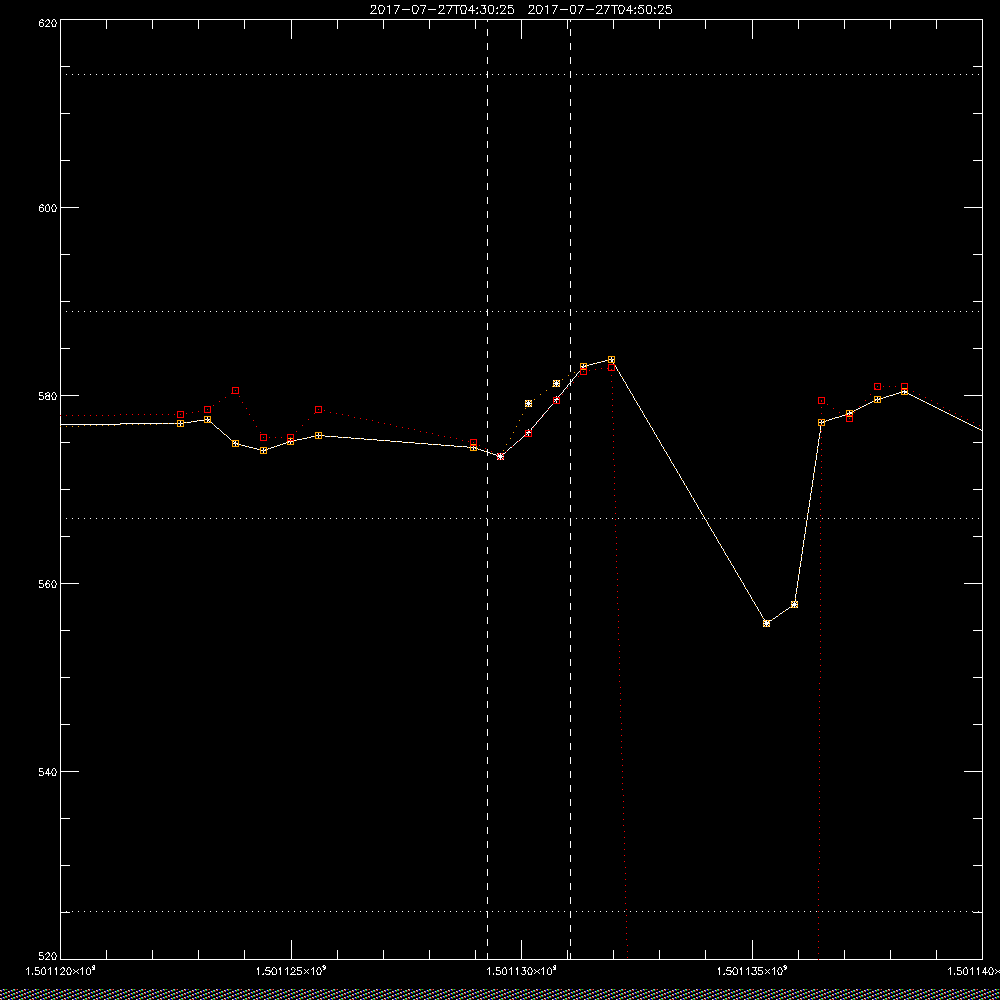1000x1000 pixels.
Task: Click the 1.501135×10⁹ x-axis label
Action: coord(752,971)
